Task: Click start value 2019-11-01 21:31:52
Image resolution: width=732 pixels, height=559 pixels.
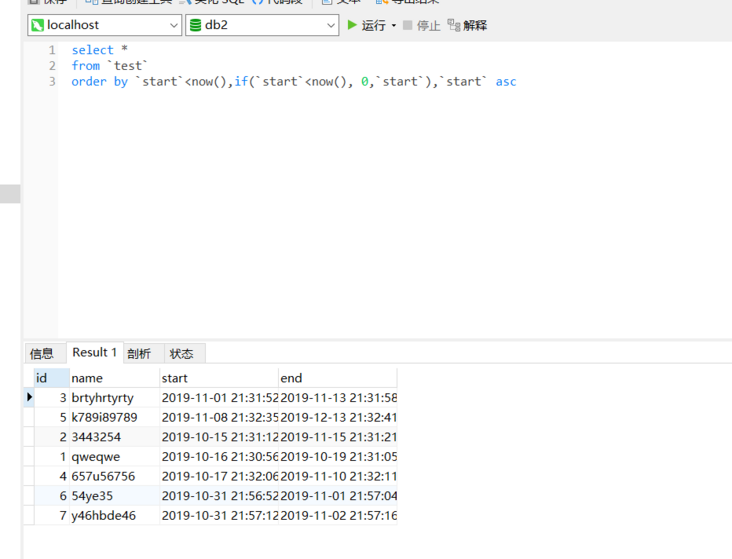Action: click(x=219, y=398)
